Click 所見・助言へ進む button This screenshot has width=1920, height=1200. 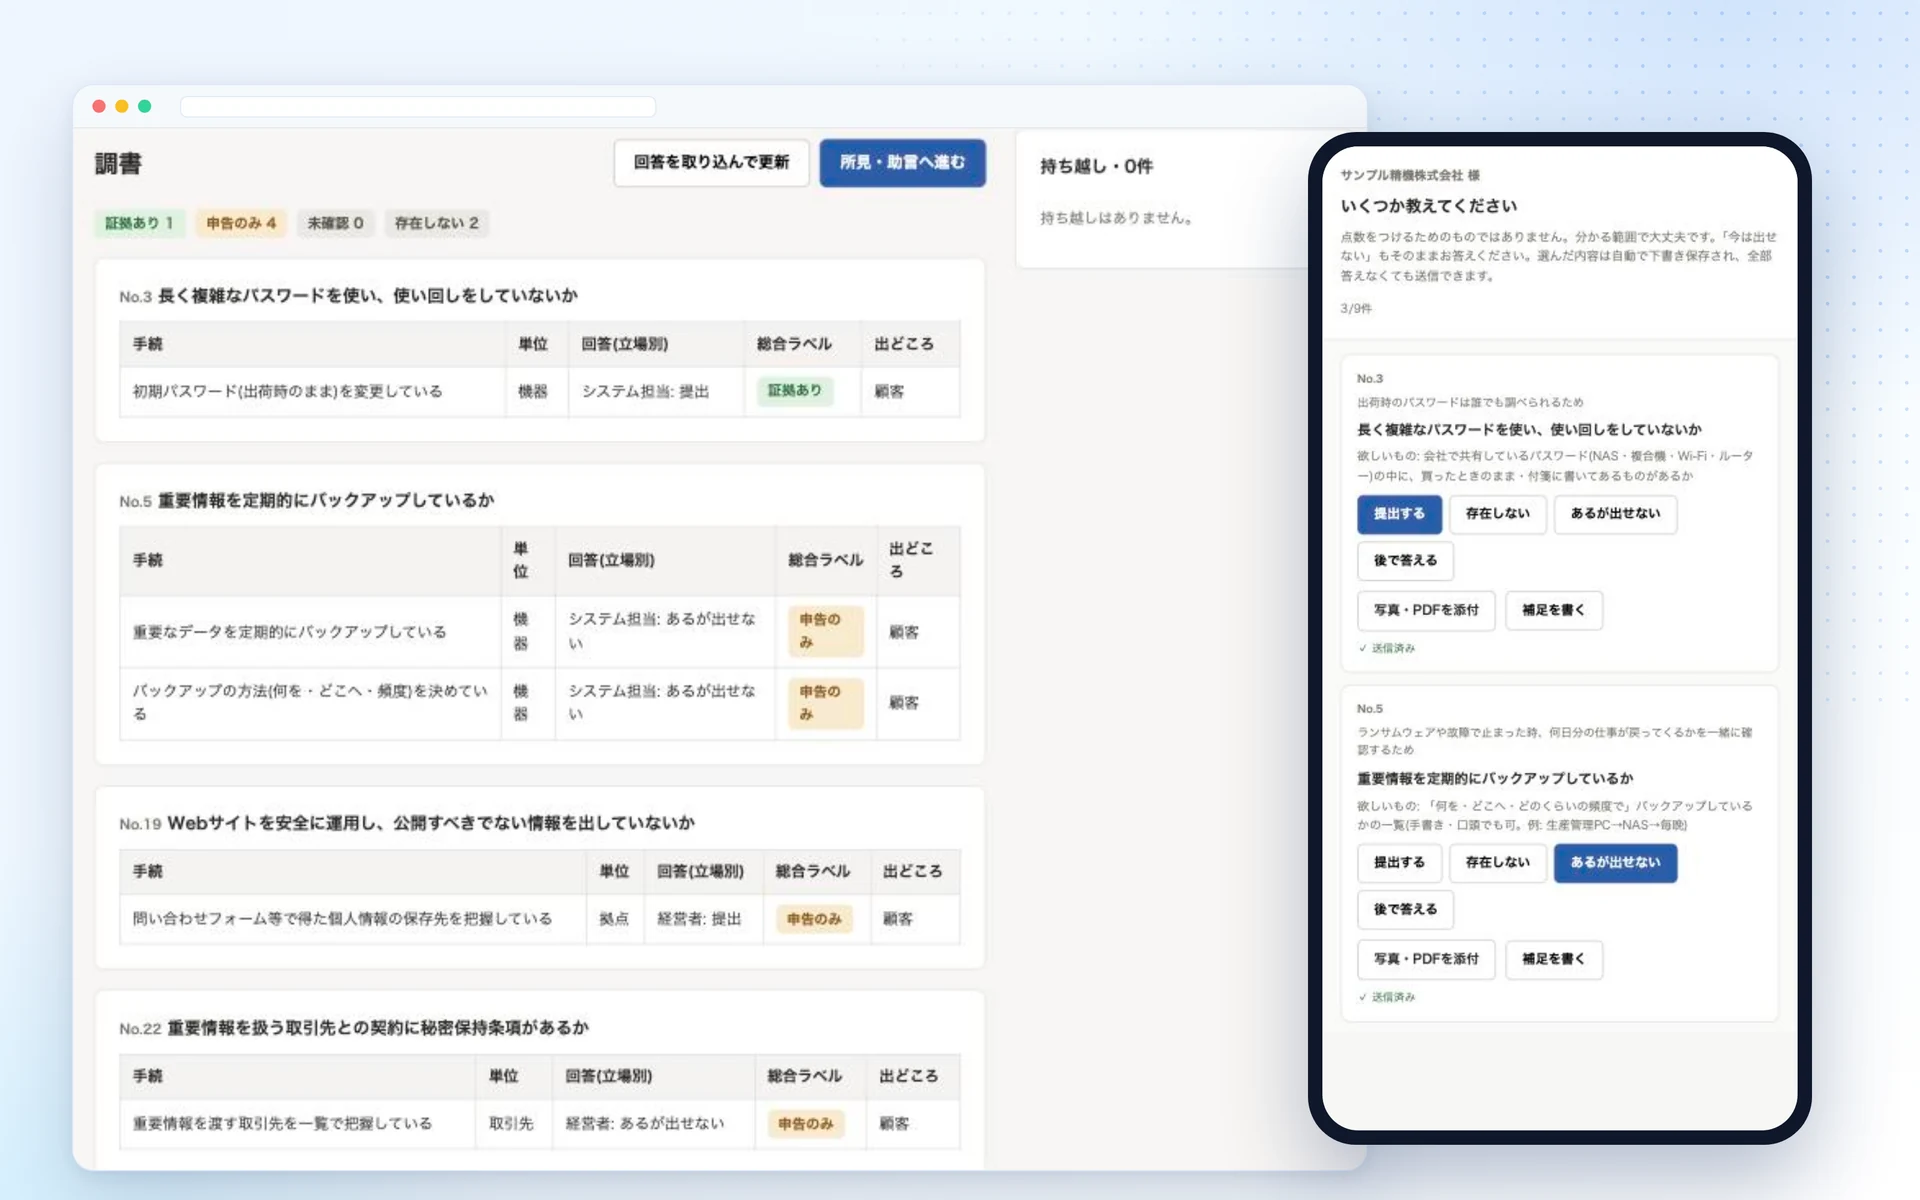[902, 162]
